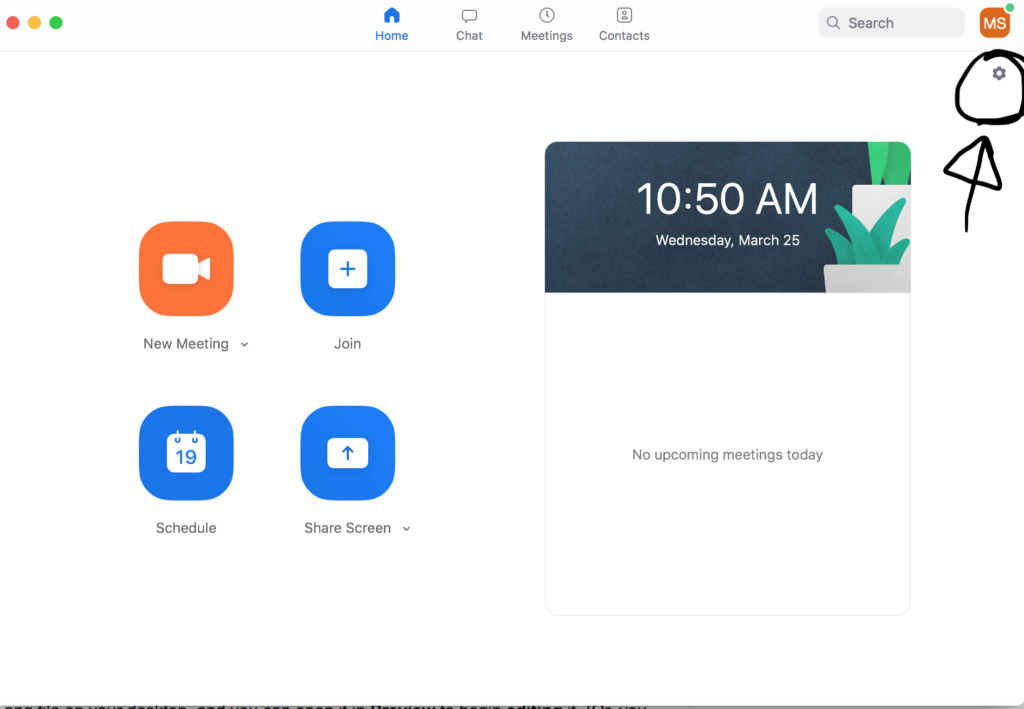Screen dimensions: 1024x709
Task: Start a New Meeting with the orange camera icon
Action: point(186,268)
